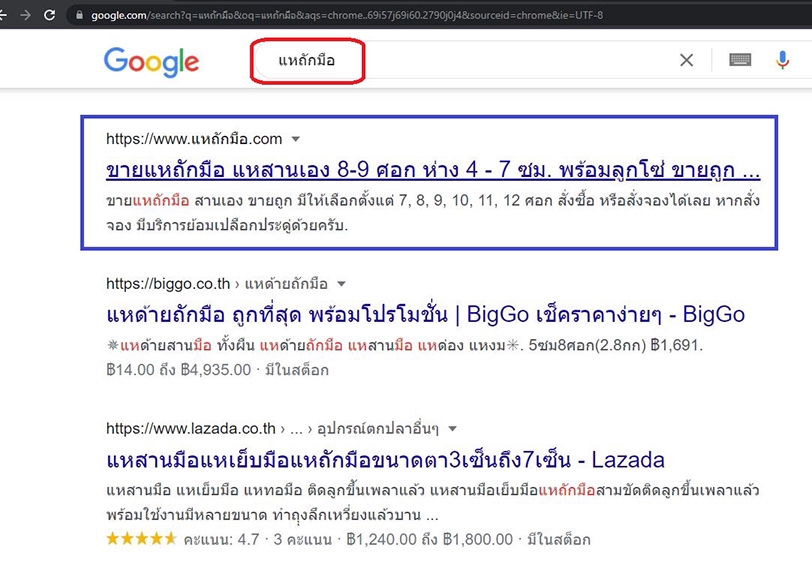Click the BigGo result description snippet
812x568 pixels.
[x=404, y=345]
